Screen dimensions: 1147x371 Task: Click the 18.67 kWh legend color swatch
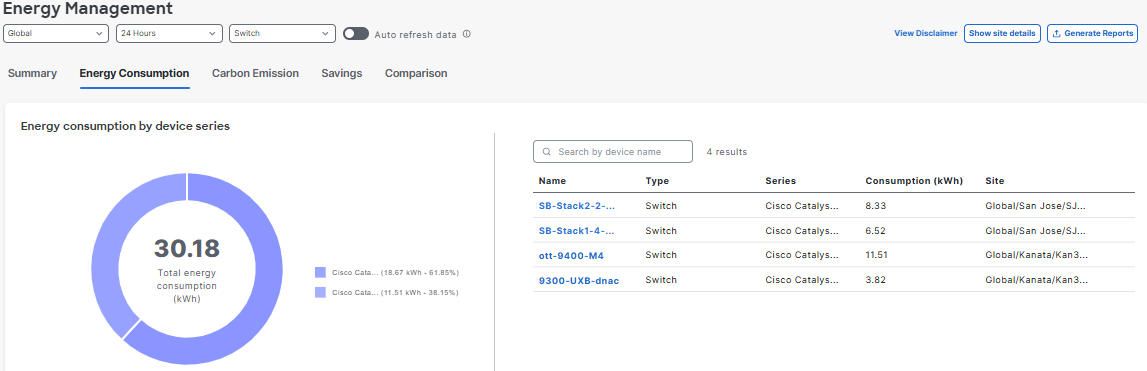(320, 272)
